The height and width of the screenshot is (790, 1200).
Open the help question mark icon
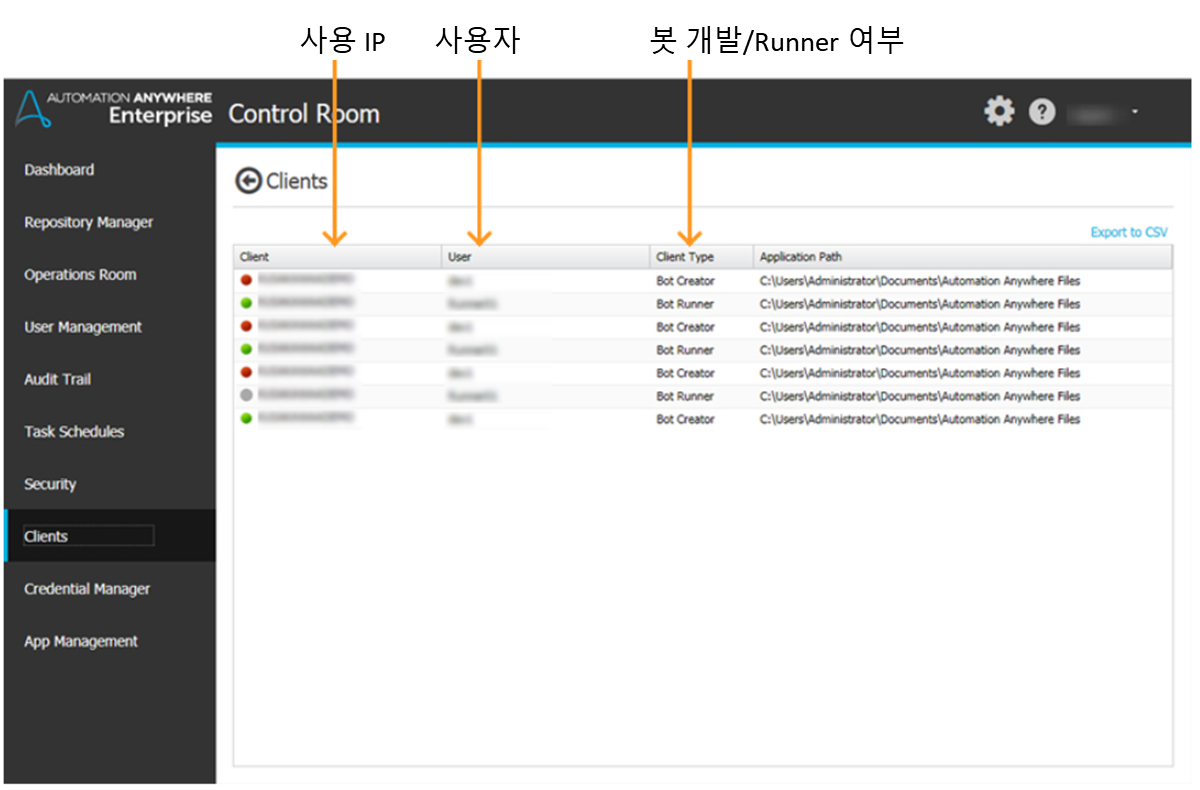[1042, 111]
